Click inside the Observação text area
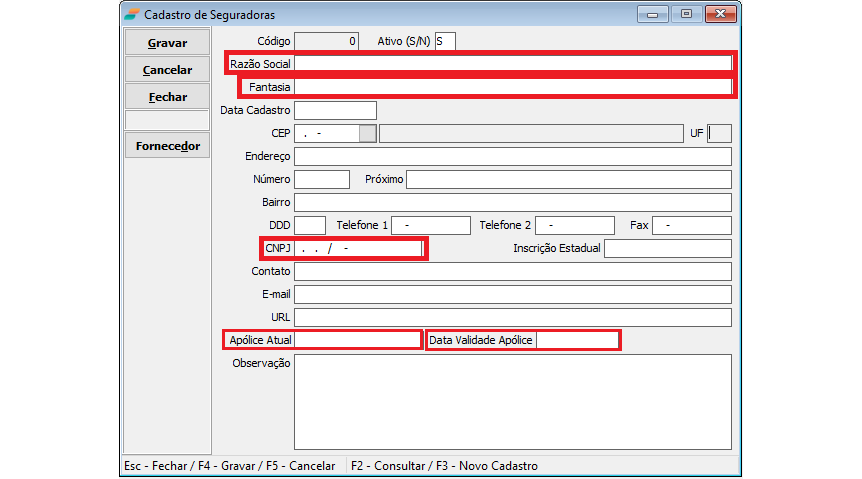 pos(513,401)
